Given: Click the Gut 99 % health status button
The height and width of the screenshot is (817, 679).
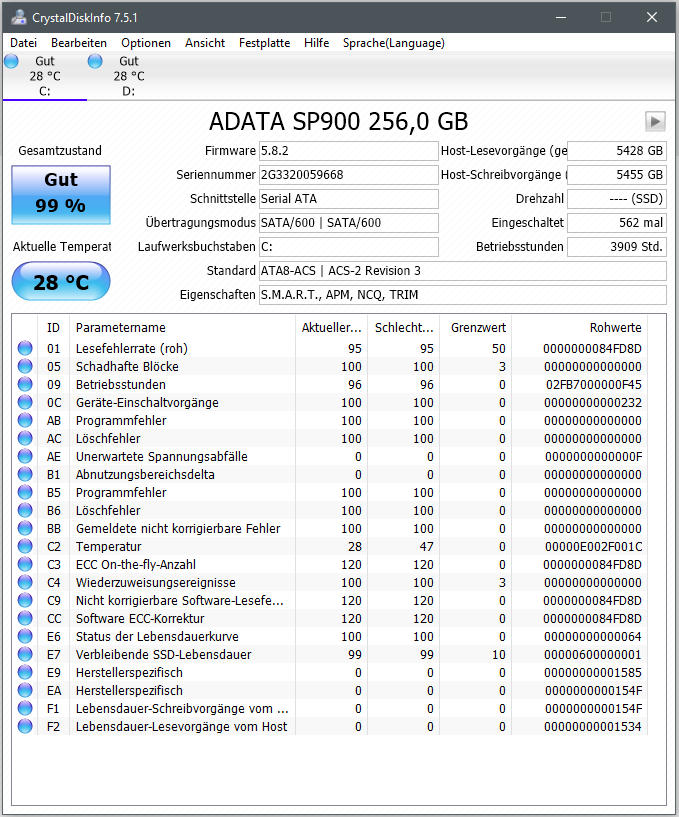Looking at the screenshot, I should tap(61, 195).
